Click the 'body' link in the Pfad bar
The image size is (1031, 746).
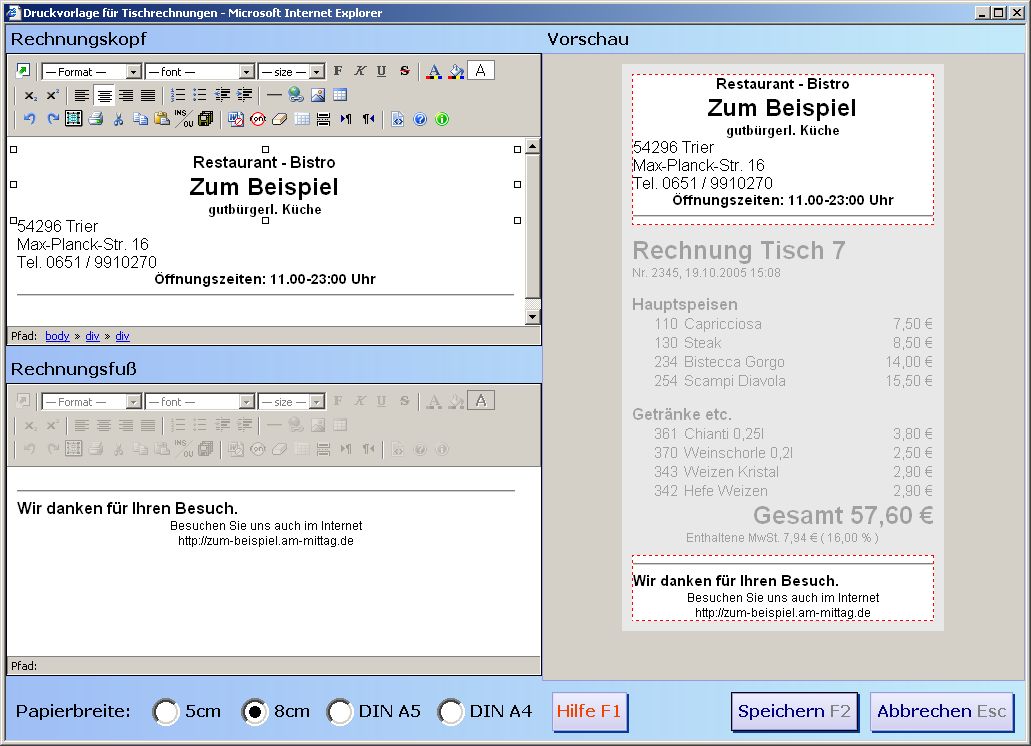(57, 336)
